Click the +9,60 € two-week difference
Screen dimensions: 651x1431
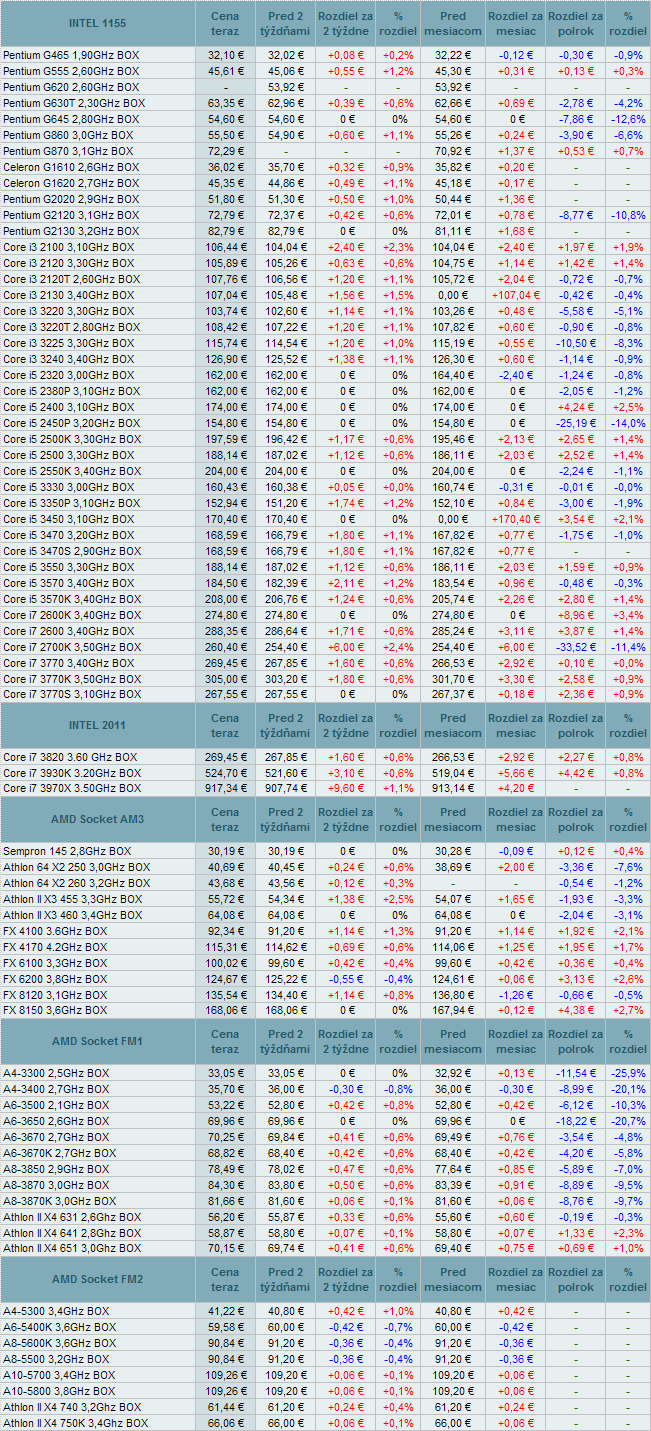(x=346, y=789)
